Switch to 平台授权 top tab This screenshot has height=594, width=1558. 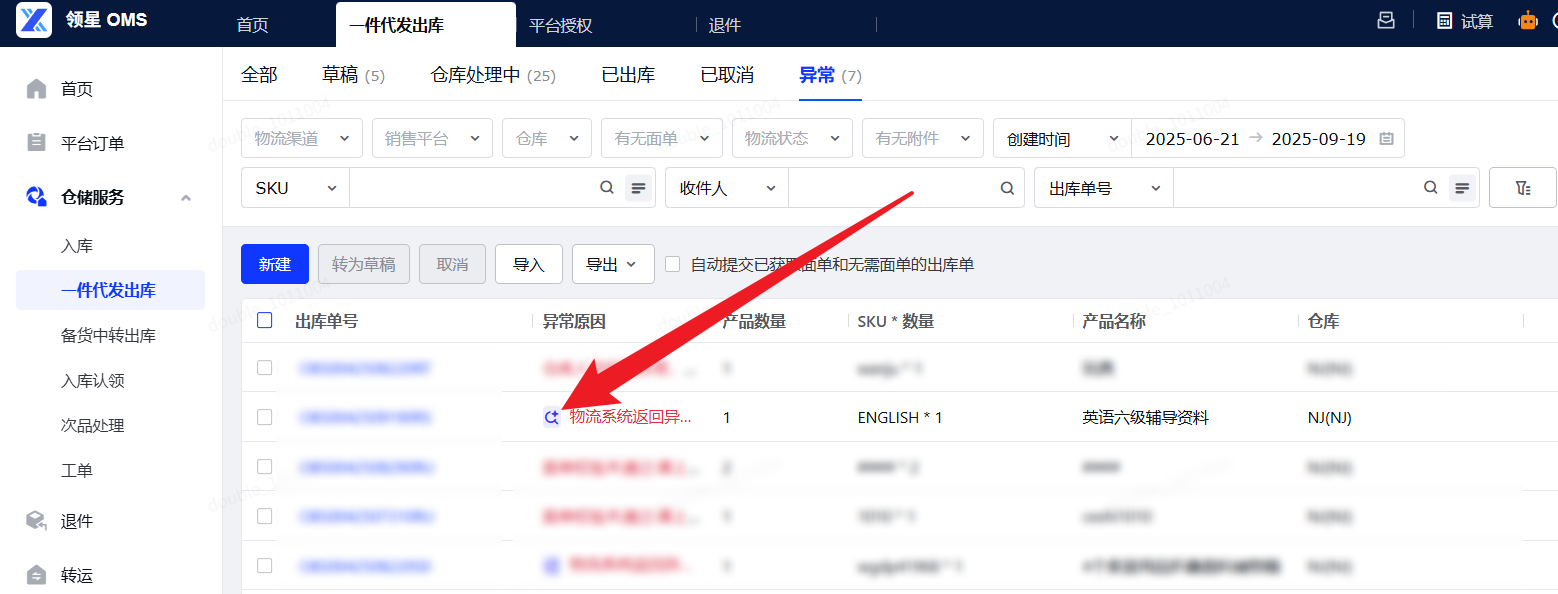point(561,25)
